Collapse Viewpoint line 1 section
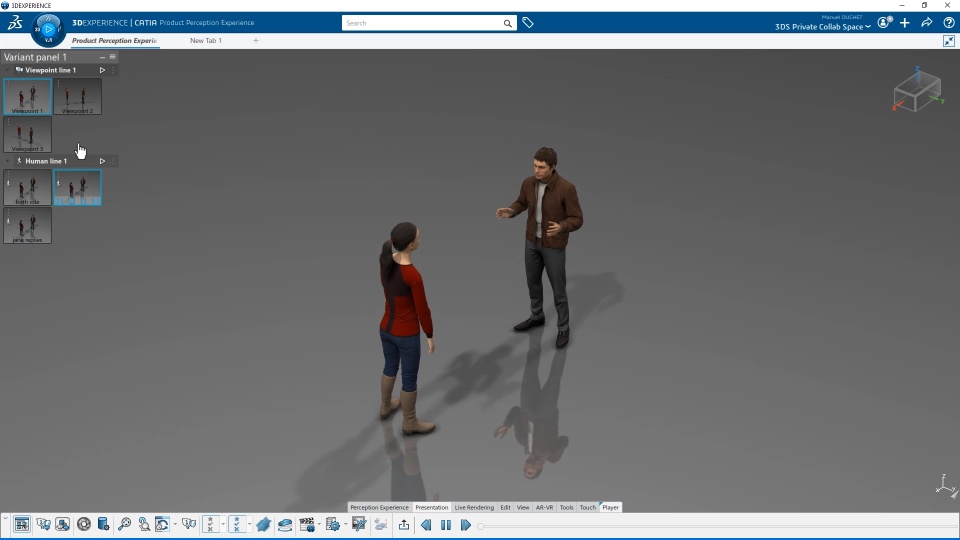Image resolution: width=960 pixels, height=540 pixels. pos(7,70)
